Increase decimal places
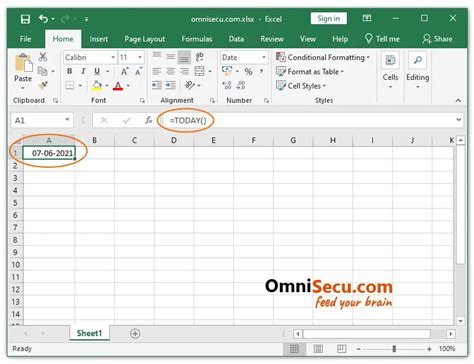This screenshot has width=474, height=364. (x=227, y=86)
